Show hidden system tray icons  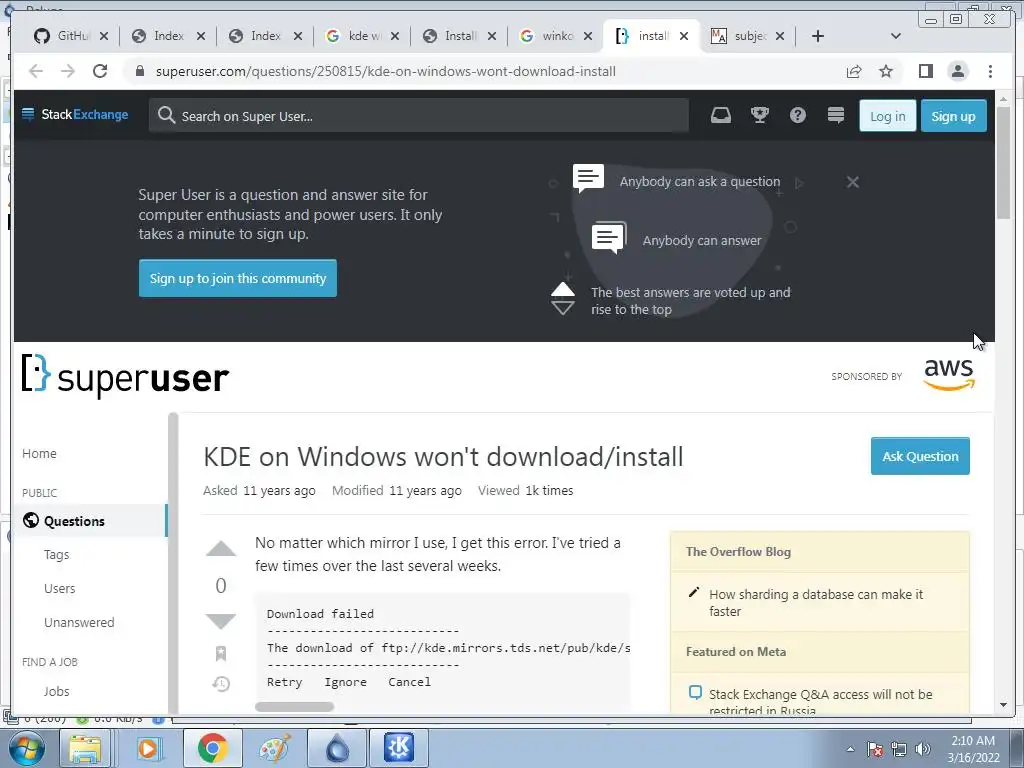click(850, 750)
